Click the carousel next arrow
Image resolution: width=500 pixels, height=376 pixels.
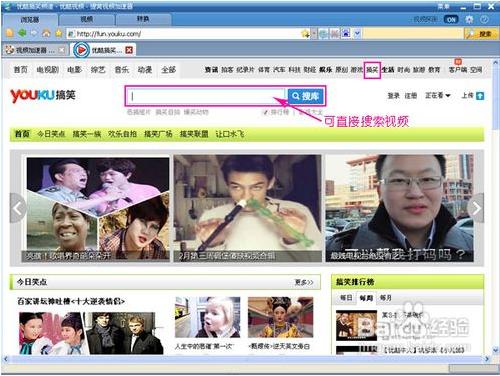point(476,208)
